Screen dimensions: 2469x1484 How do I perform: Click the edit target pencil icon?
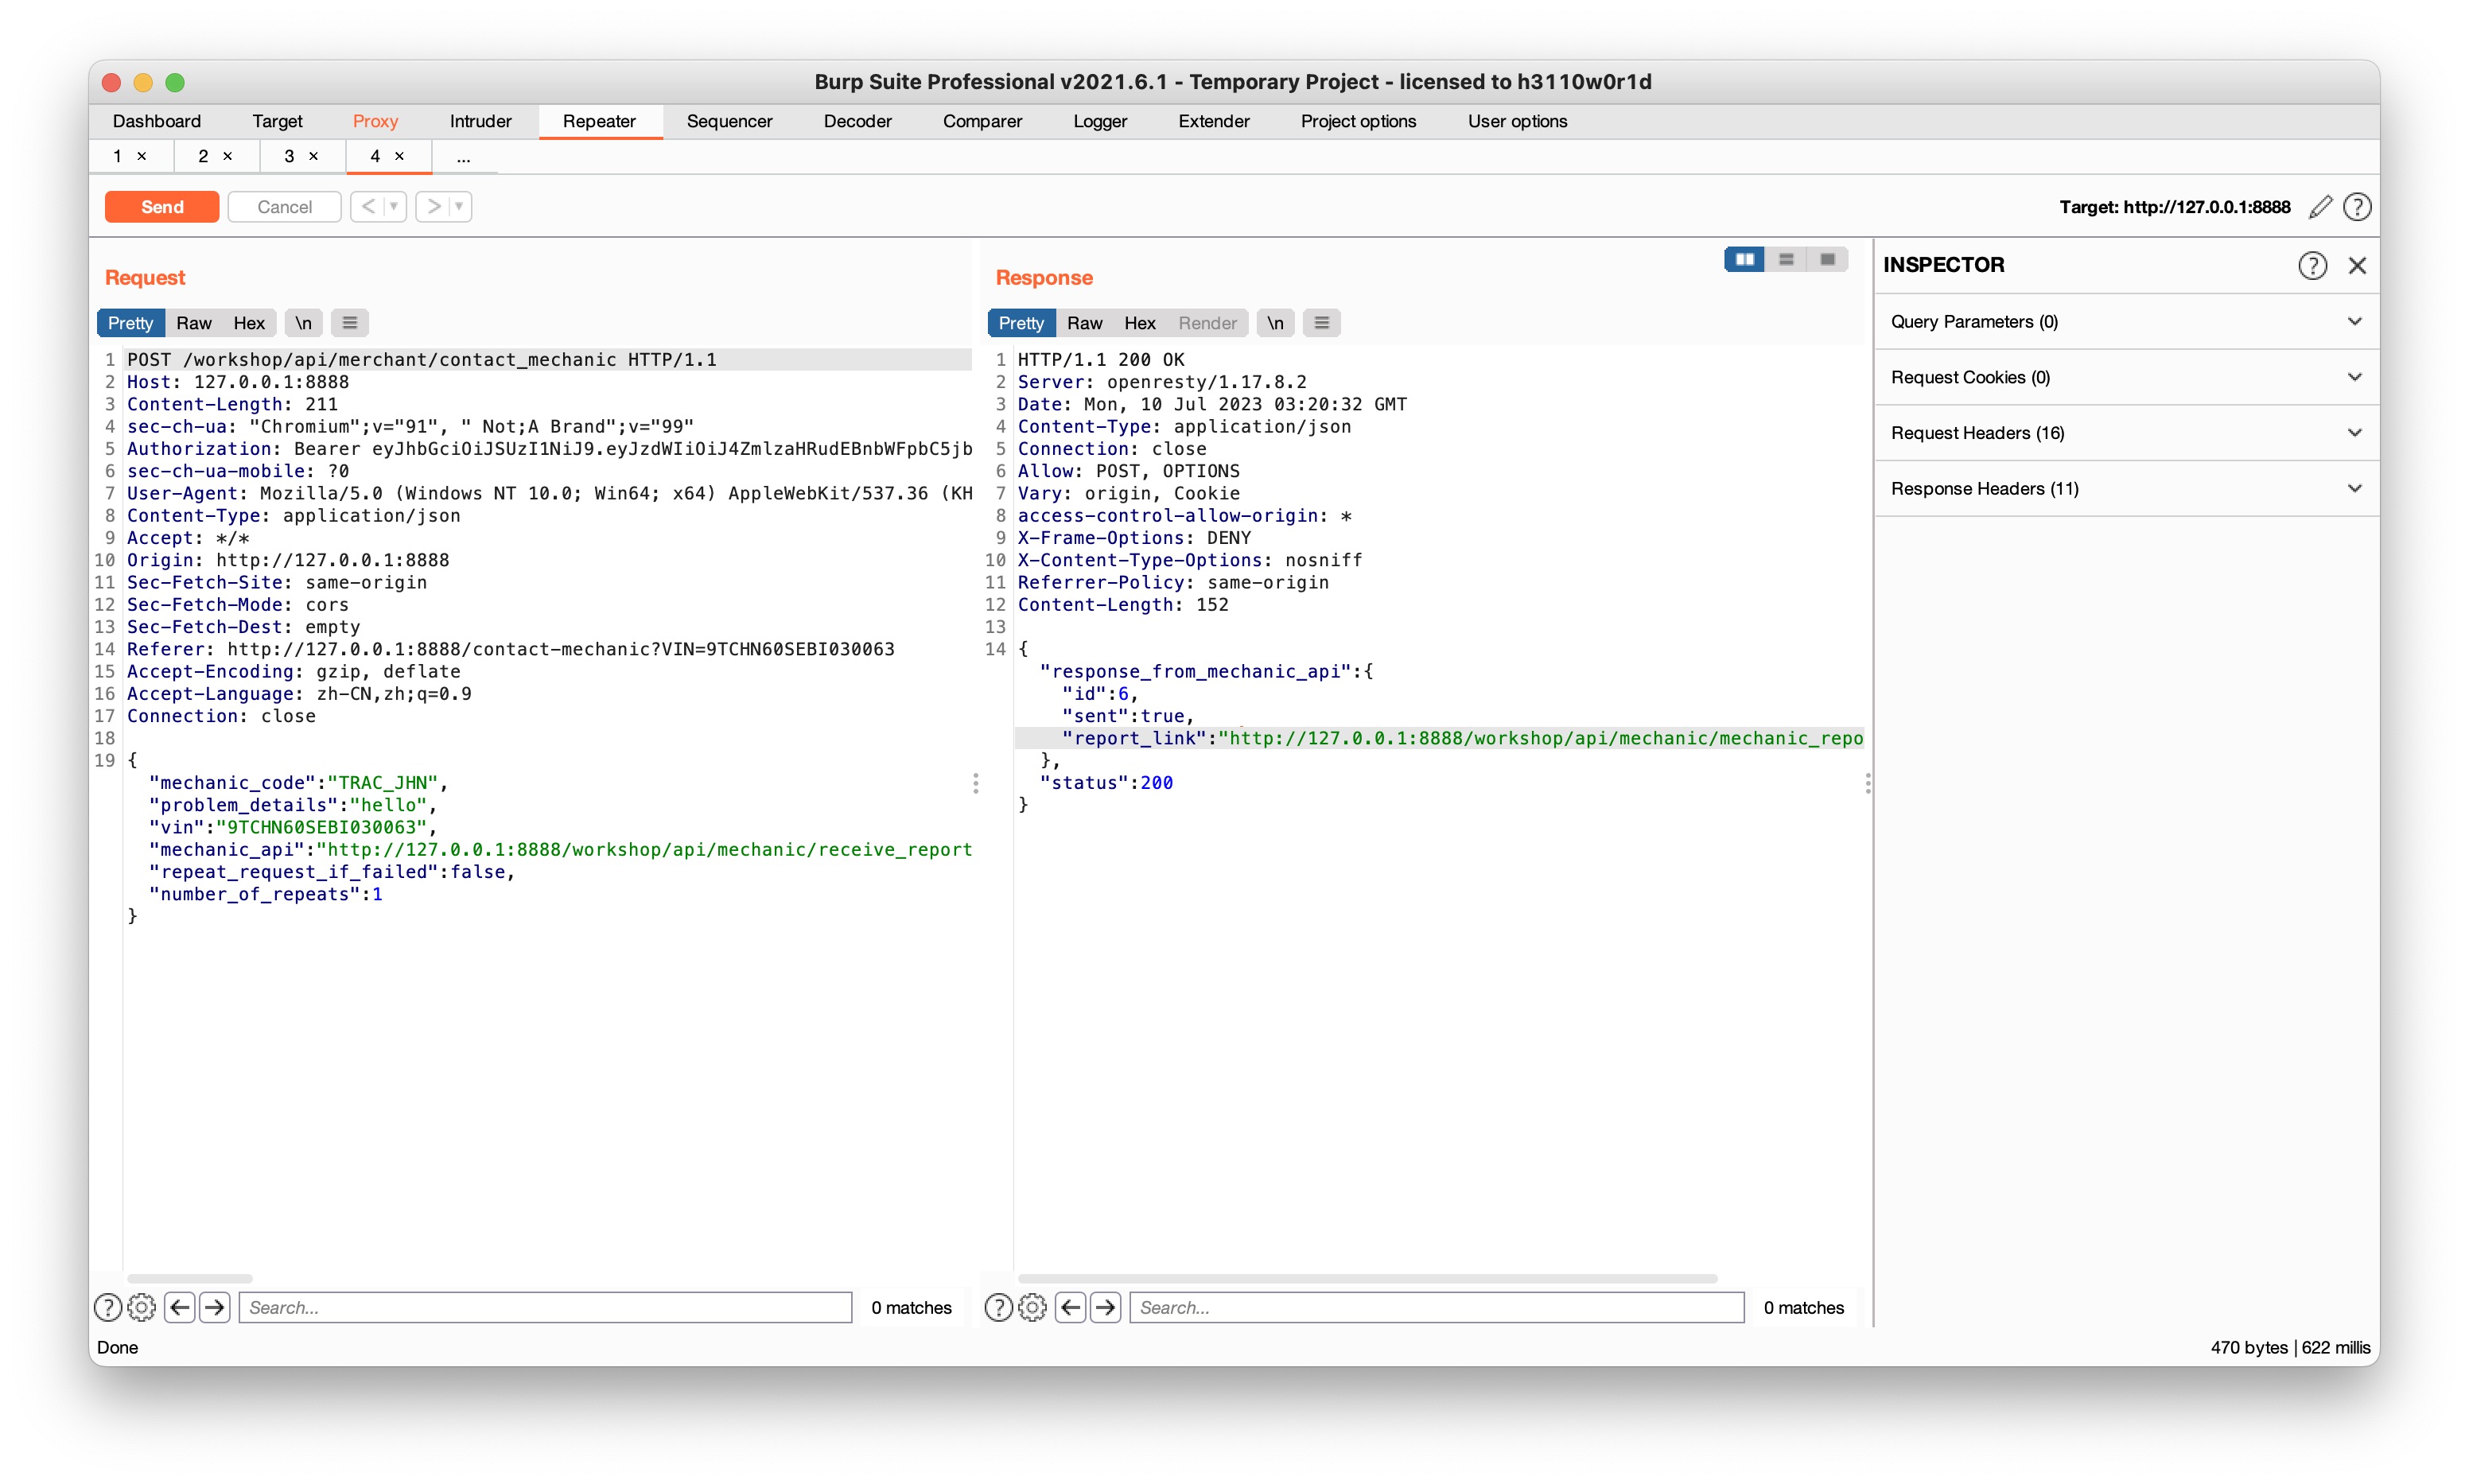[2319, 207]
